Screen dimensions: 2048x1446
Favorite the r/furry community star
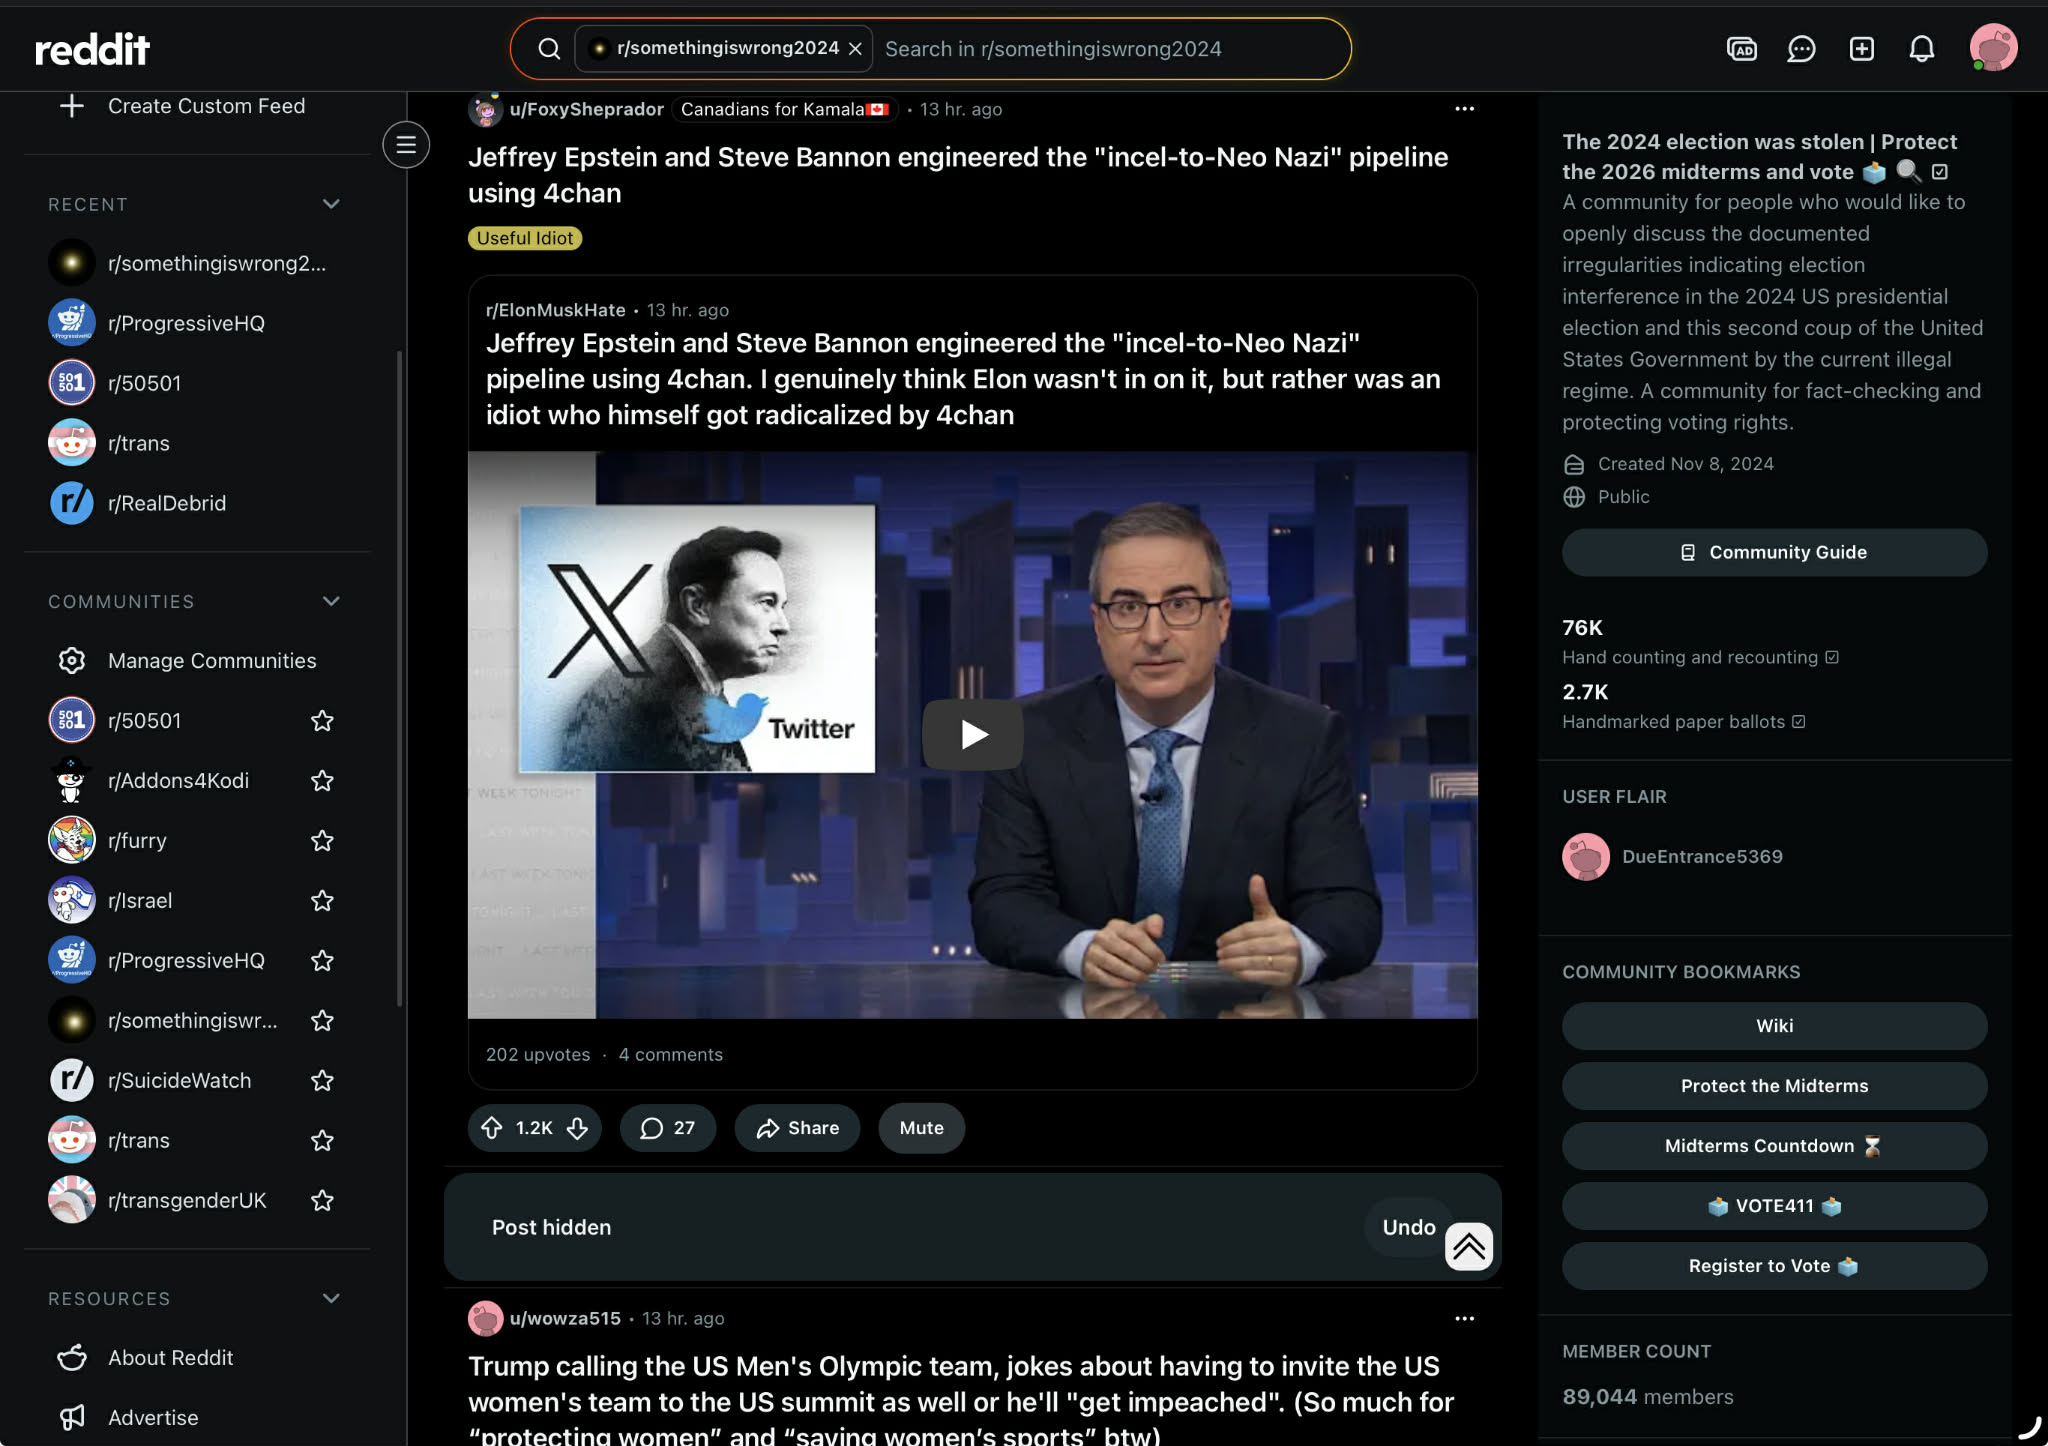322,841
